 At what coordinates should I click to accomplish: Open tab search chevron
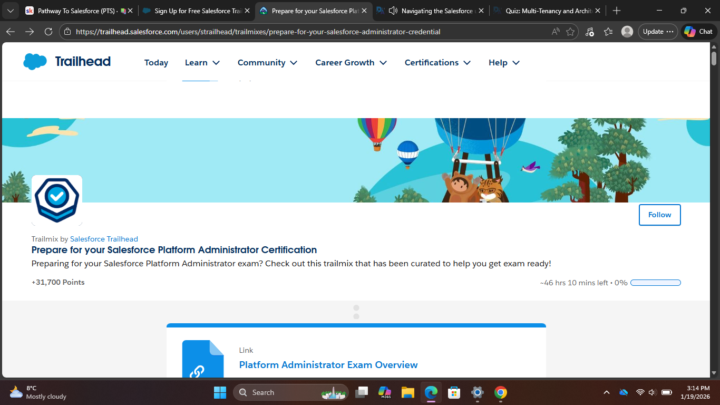point(11,11)
